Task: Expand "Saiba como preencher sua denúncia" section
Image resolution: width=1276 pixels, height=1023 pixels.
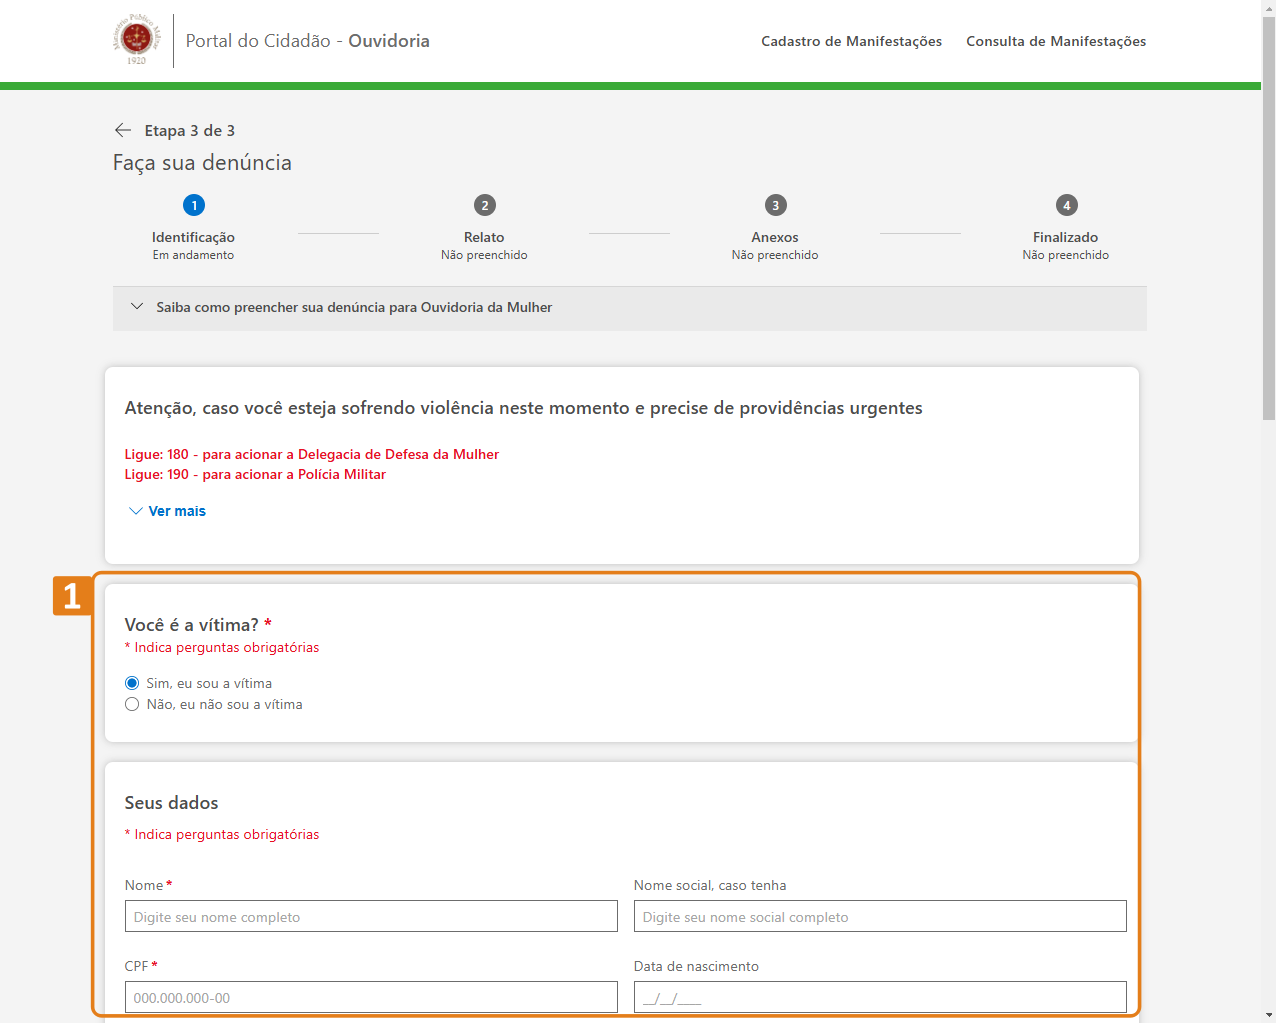Action: 354,308
